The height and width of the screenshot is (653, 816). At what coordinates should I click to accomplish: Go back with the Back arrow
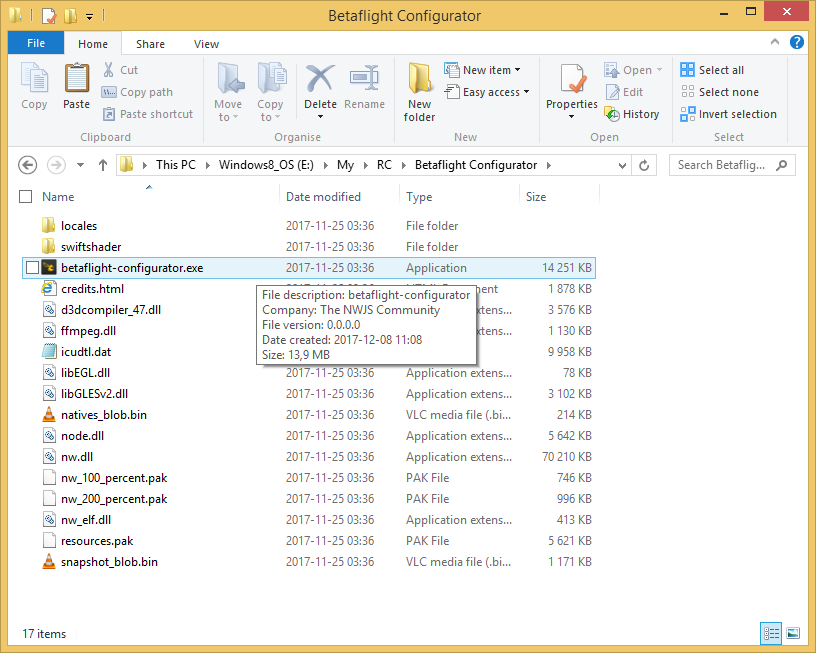pos(28,165)
